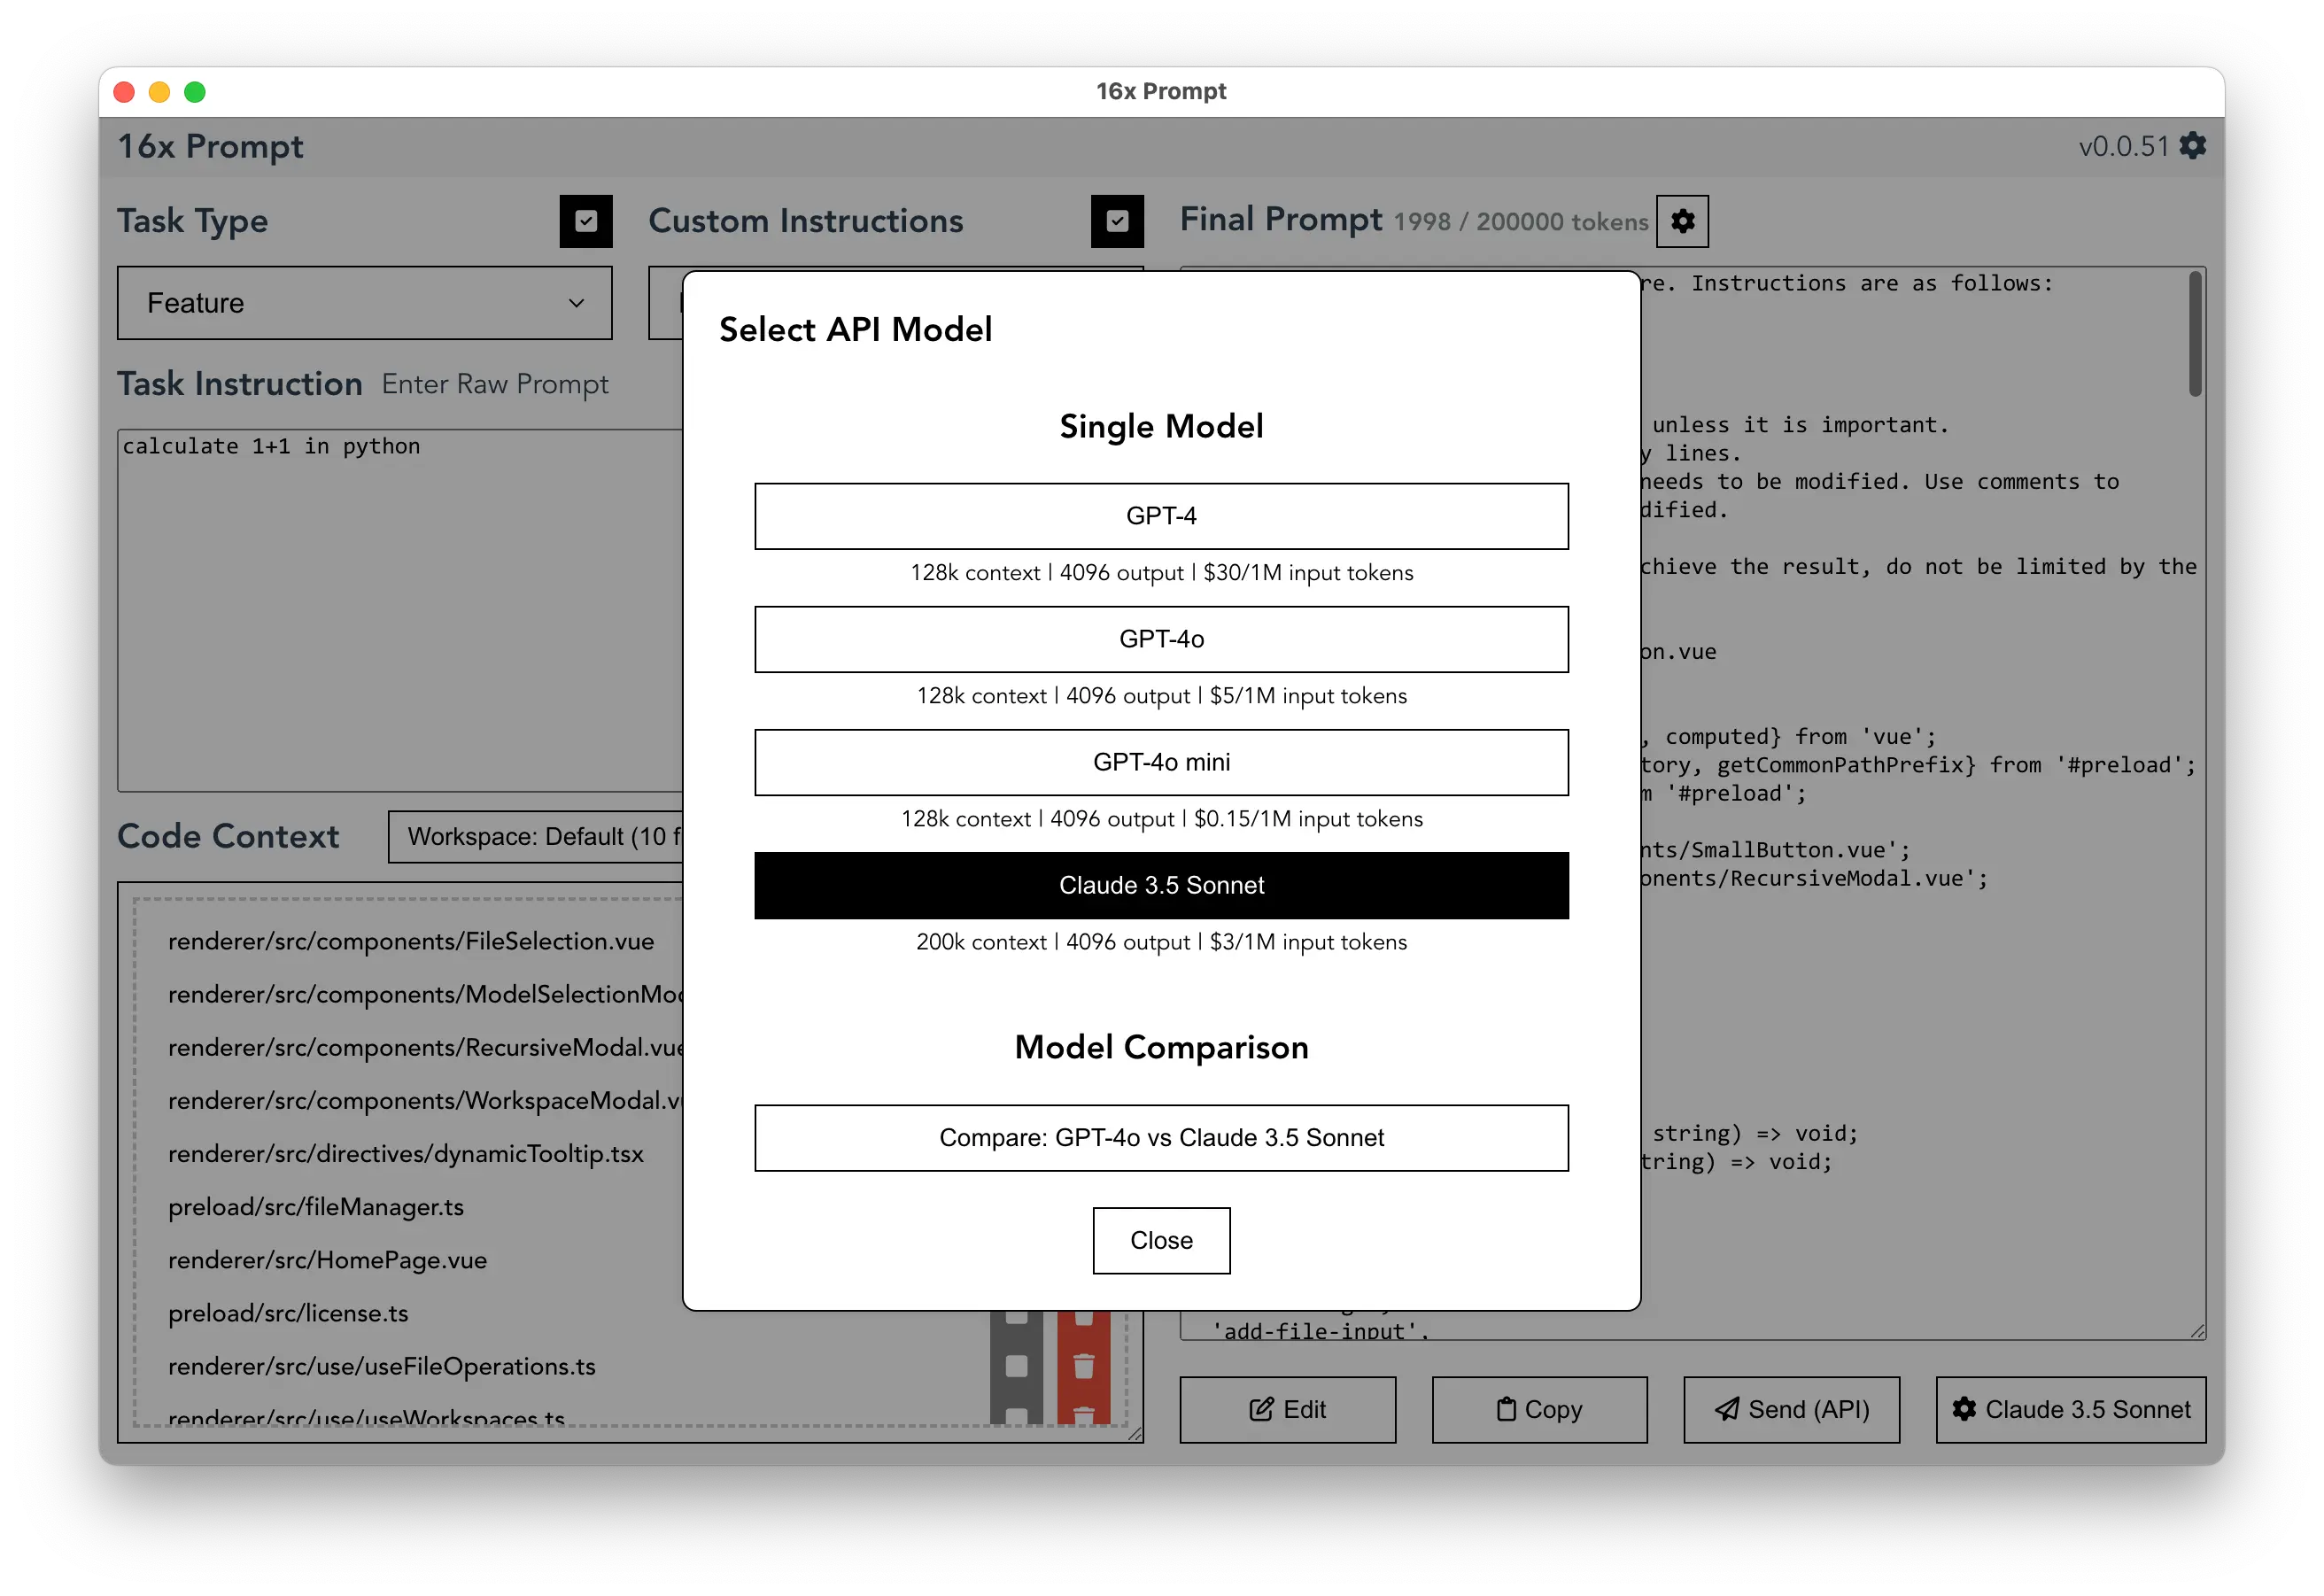Close the Select API Model dialog
The width and height of the screenshot is (2324, 1596).
1161,1240
